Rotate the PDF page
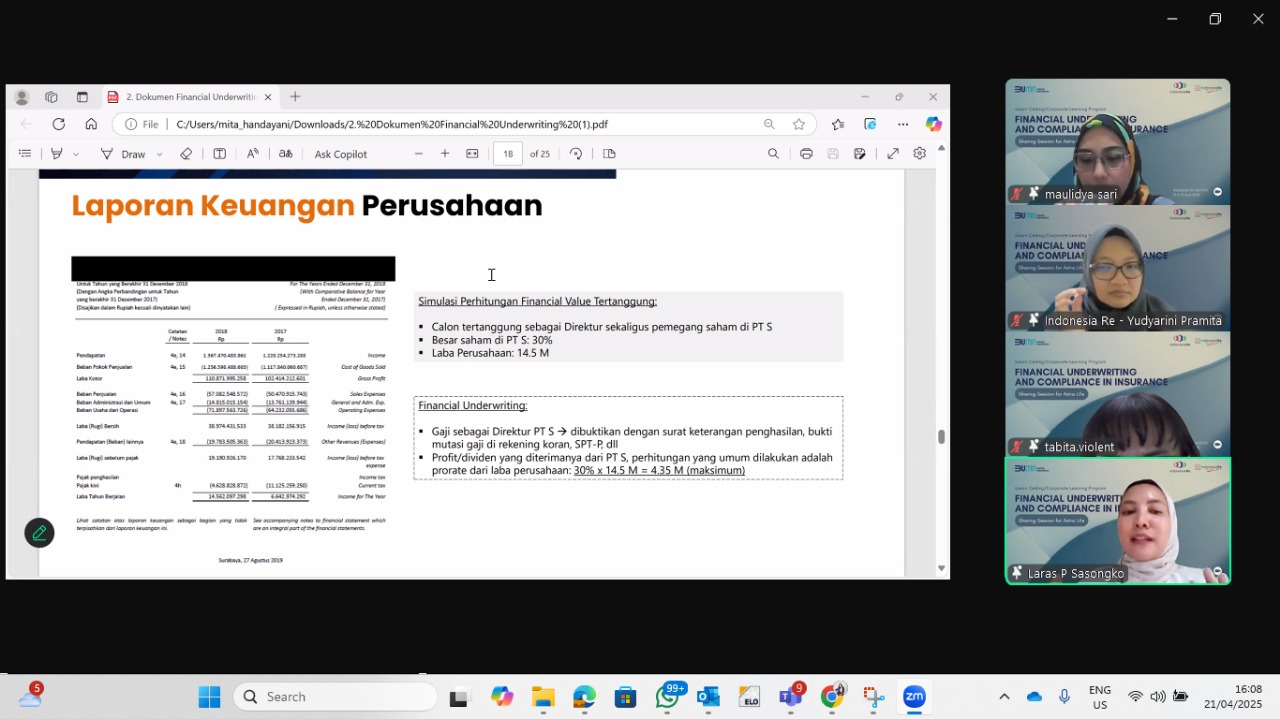 576,154
